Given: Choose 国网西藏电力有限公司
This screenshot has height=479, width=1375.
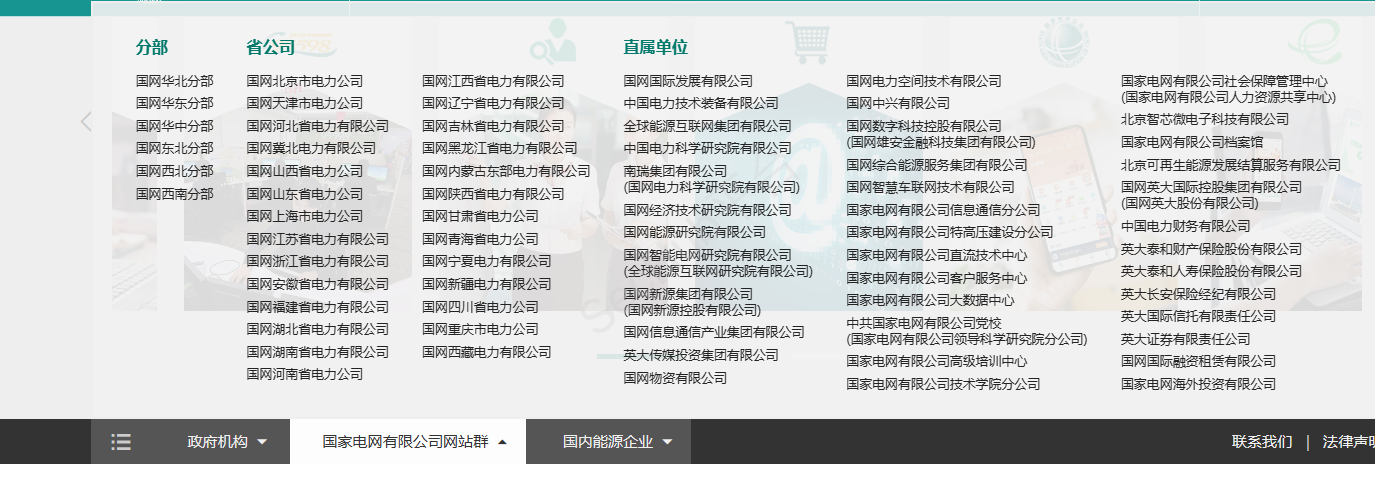Looking at the screenshot, I should (x=486, y=352).
